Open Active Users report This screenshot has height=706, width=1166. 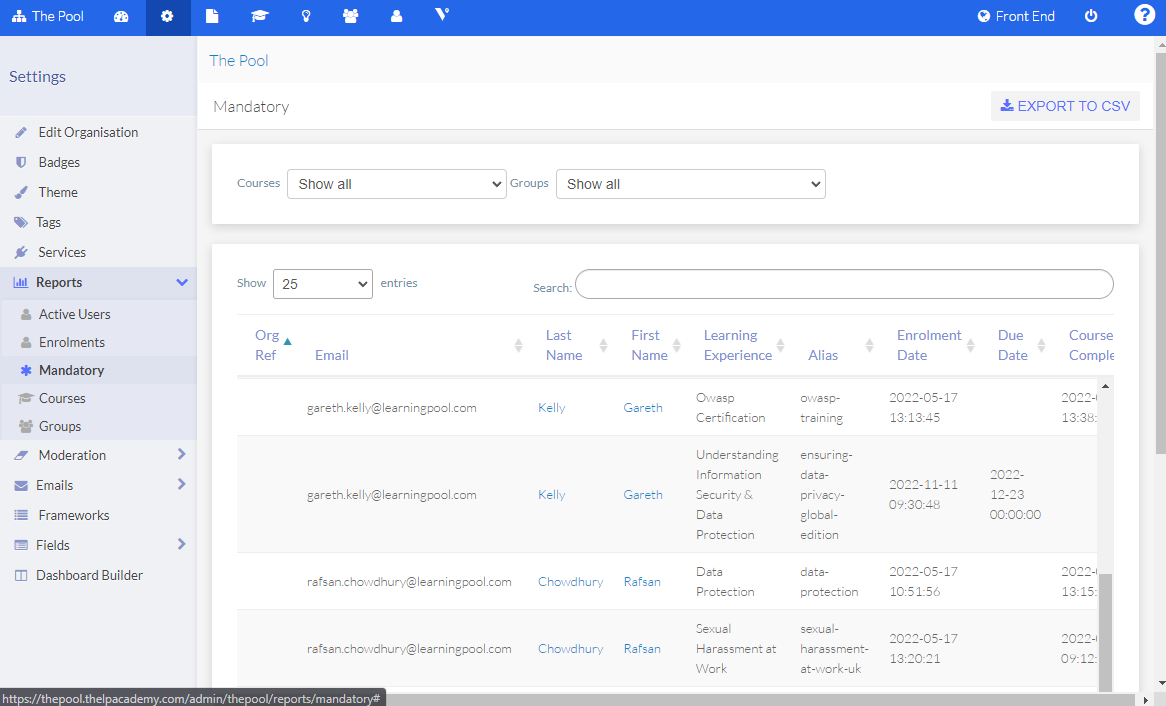pos(74,314)
